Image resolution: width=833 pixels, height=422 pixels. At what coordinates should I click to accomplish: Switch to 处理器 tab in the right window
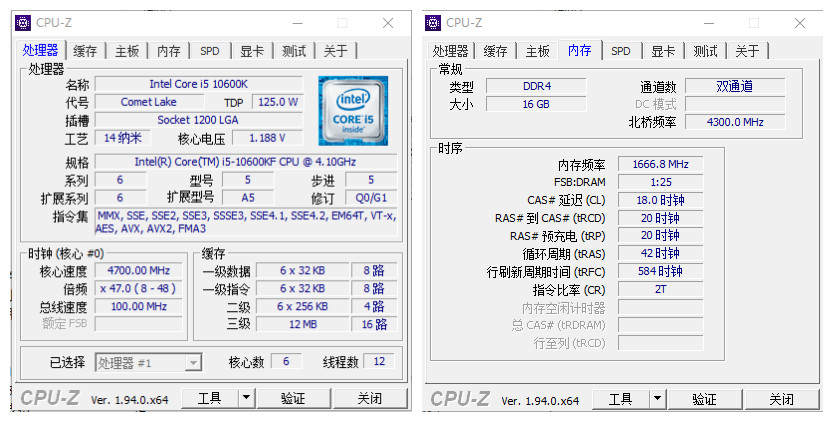pos(450,51)
